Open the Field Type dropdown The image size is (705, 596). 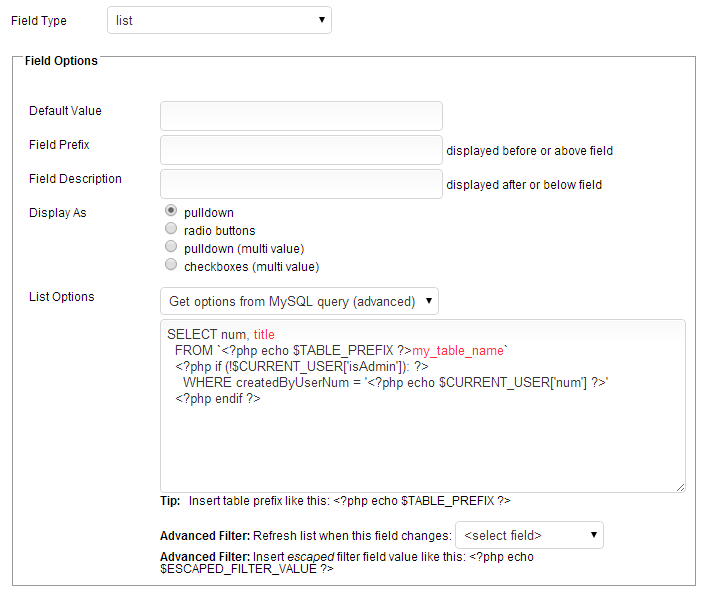tap(218, 20)
